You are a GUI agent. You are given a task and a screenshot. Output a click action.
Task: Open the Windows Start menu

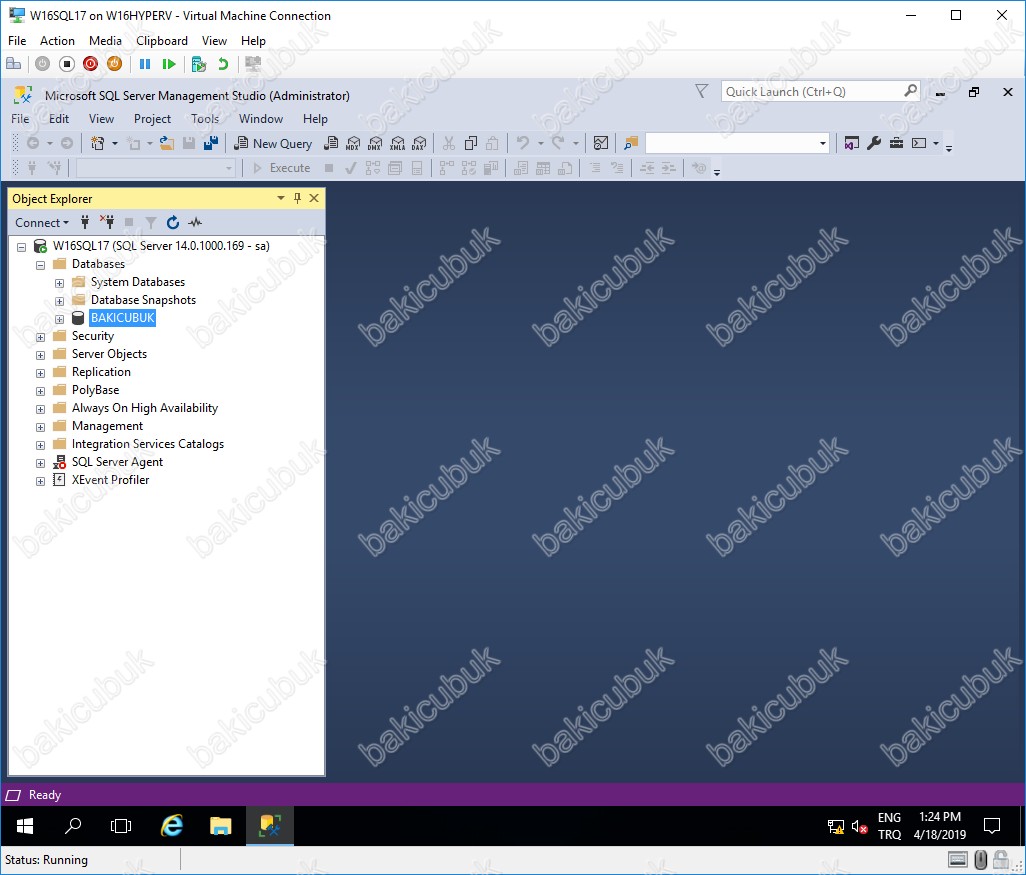pyautogui.click(x=25, y=826)
